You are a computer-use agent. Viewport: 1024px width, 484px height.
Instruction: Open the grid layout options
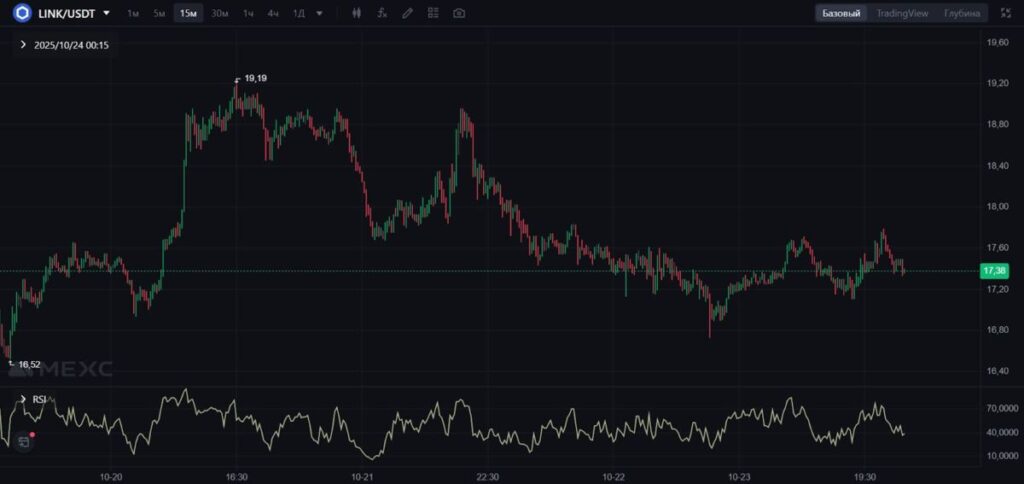(x=433, y=14)
